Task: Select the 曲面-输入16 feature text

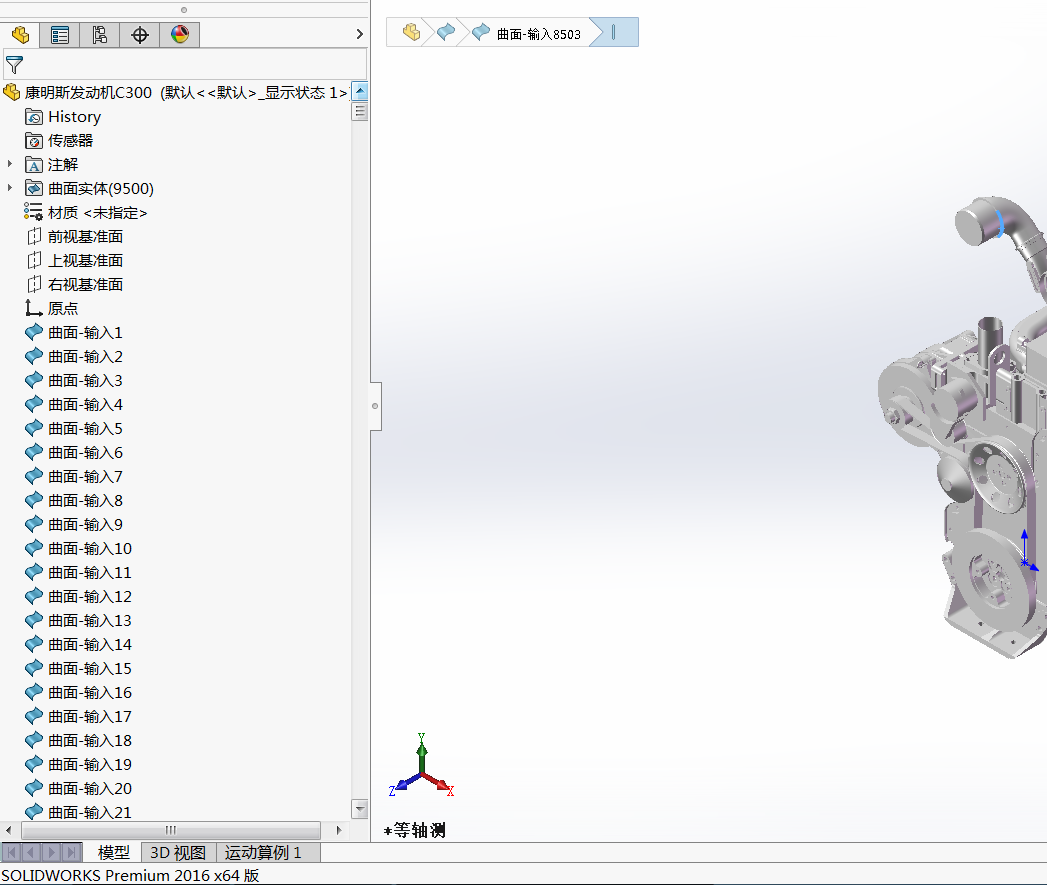Action: [x=90, y=693]
